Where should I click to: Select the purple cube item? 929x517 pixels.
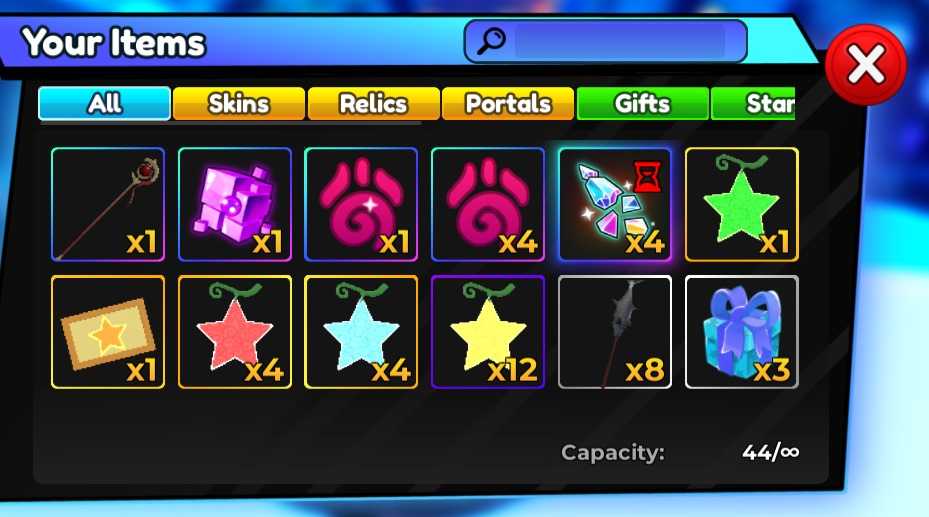pyautogui.click(x=235, y=204)
